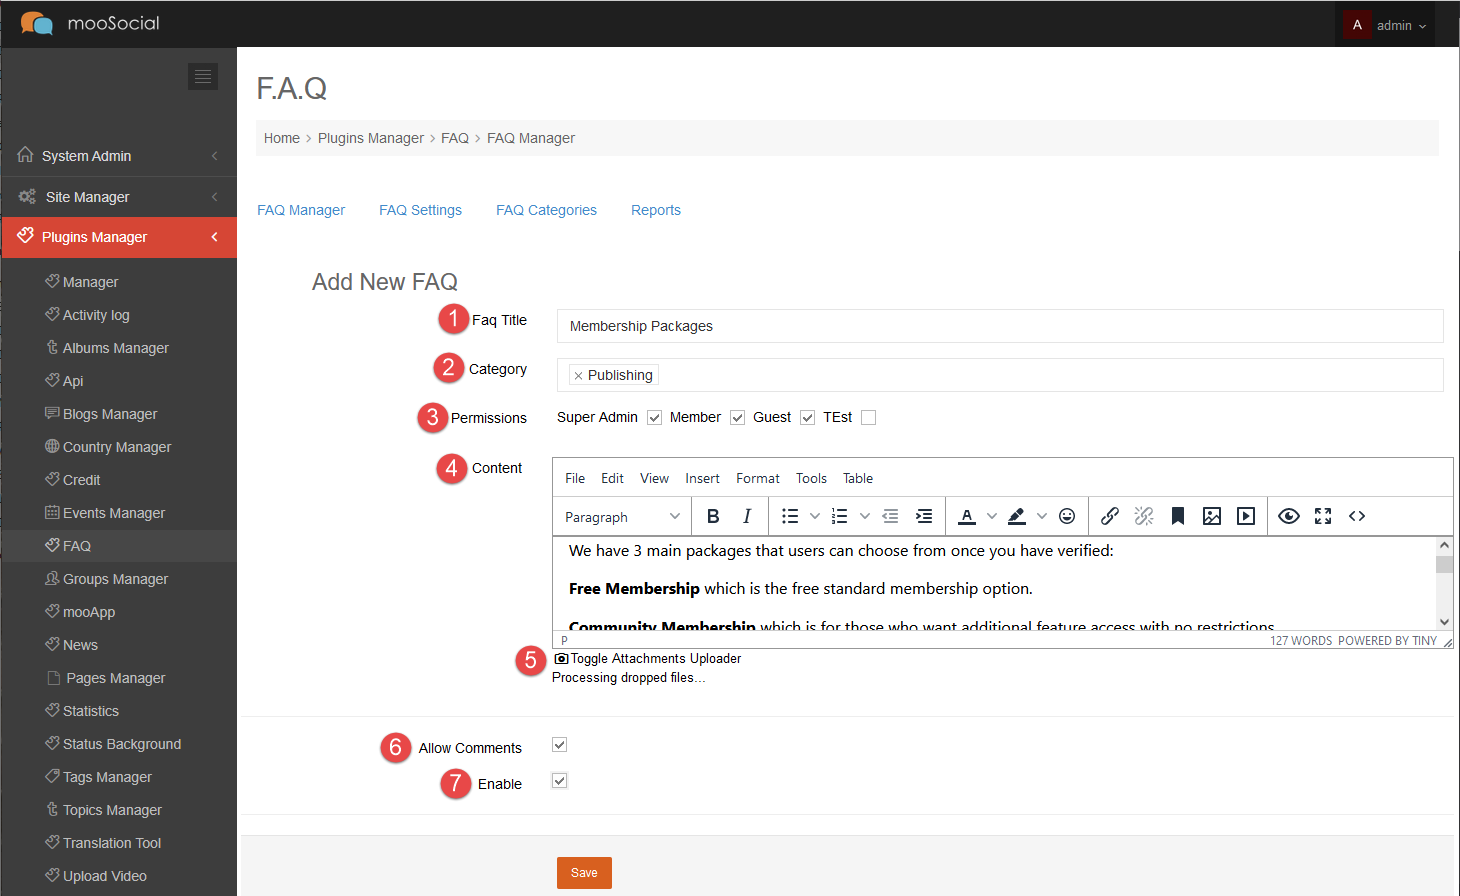Image resolution: width=1460 pixels, height=896 pixels.
Task: Collapse the Plugins Manager menu
Action: click(119, 237)
